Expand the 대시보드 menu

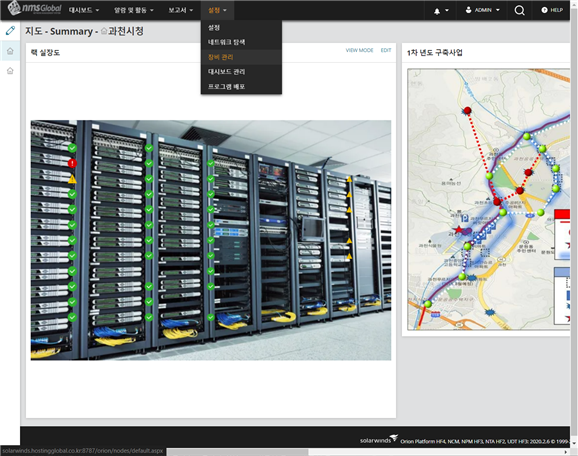click(x=84, y=10)
